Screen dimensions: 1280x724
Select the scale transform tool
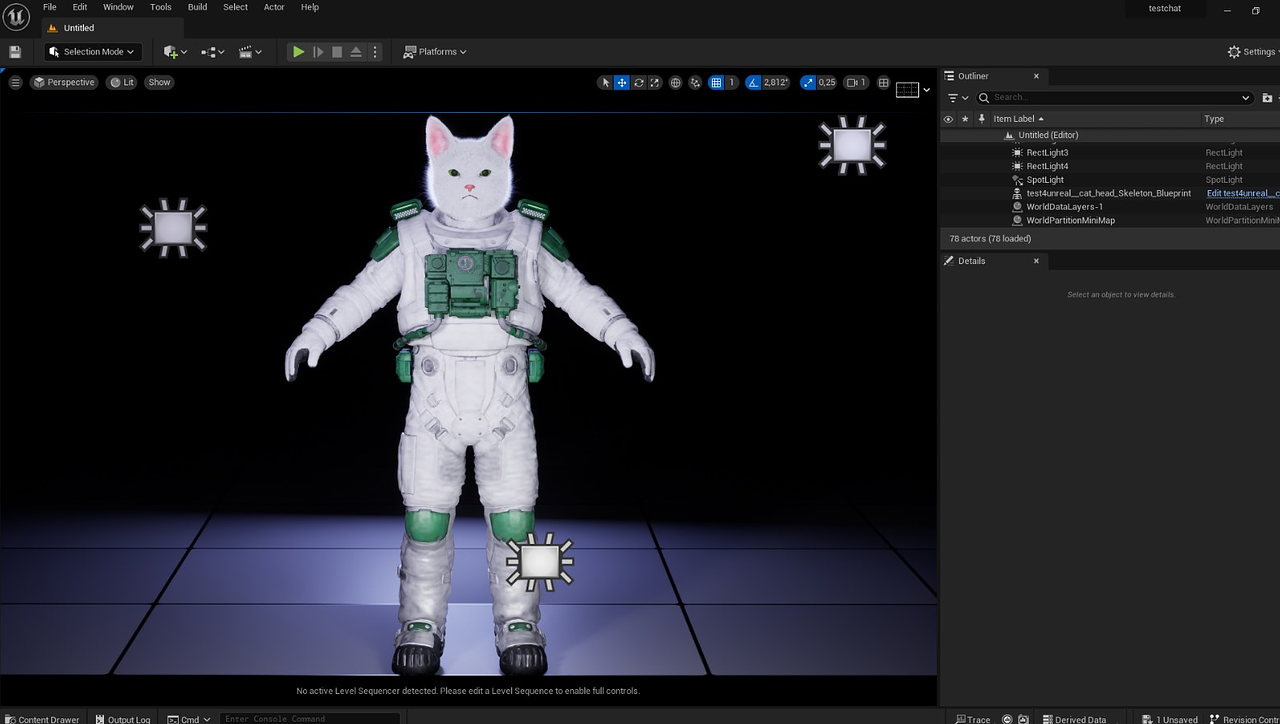[x=654, y=83]
